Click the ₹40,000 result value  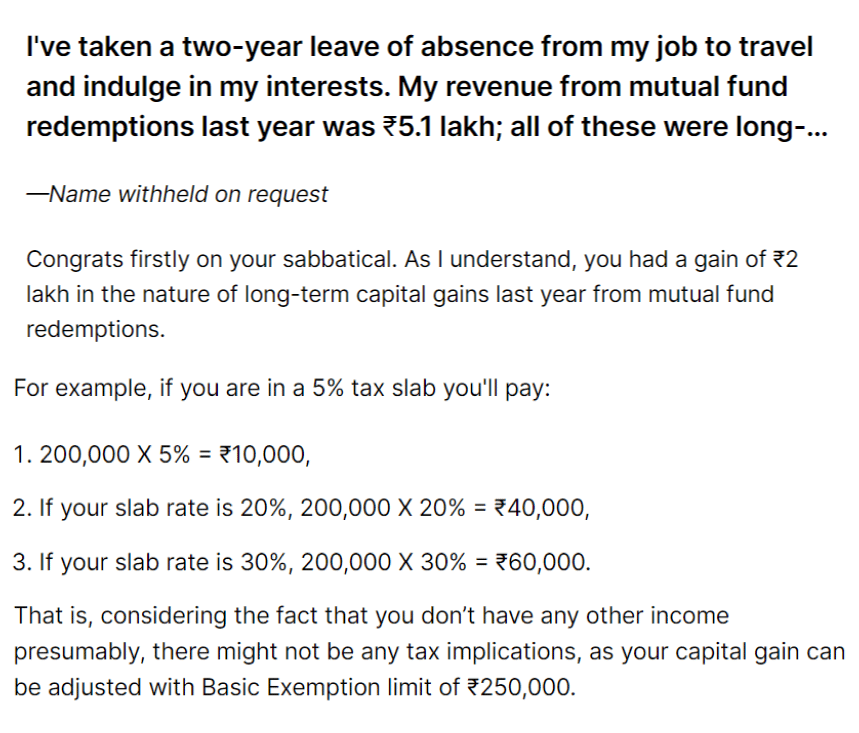tap(542, 508)
